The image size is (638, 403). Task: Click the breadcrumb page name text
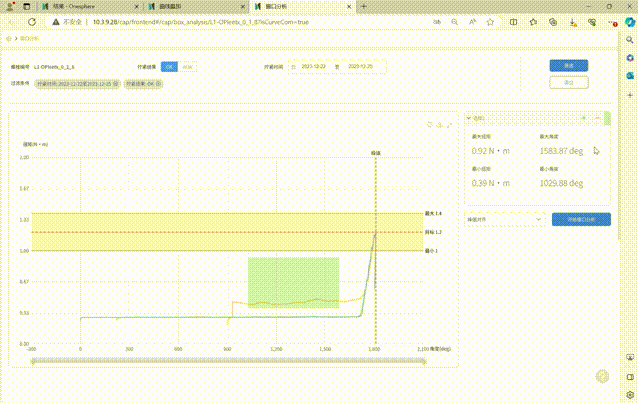29,39
